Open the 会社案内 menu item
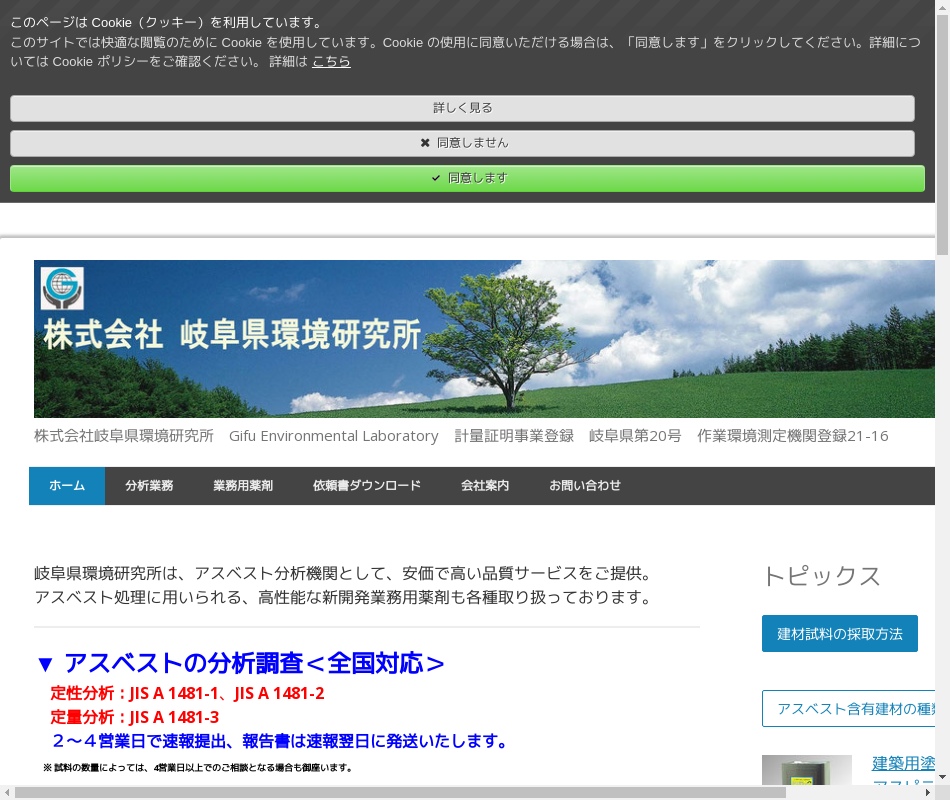 485,486
